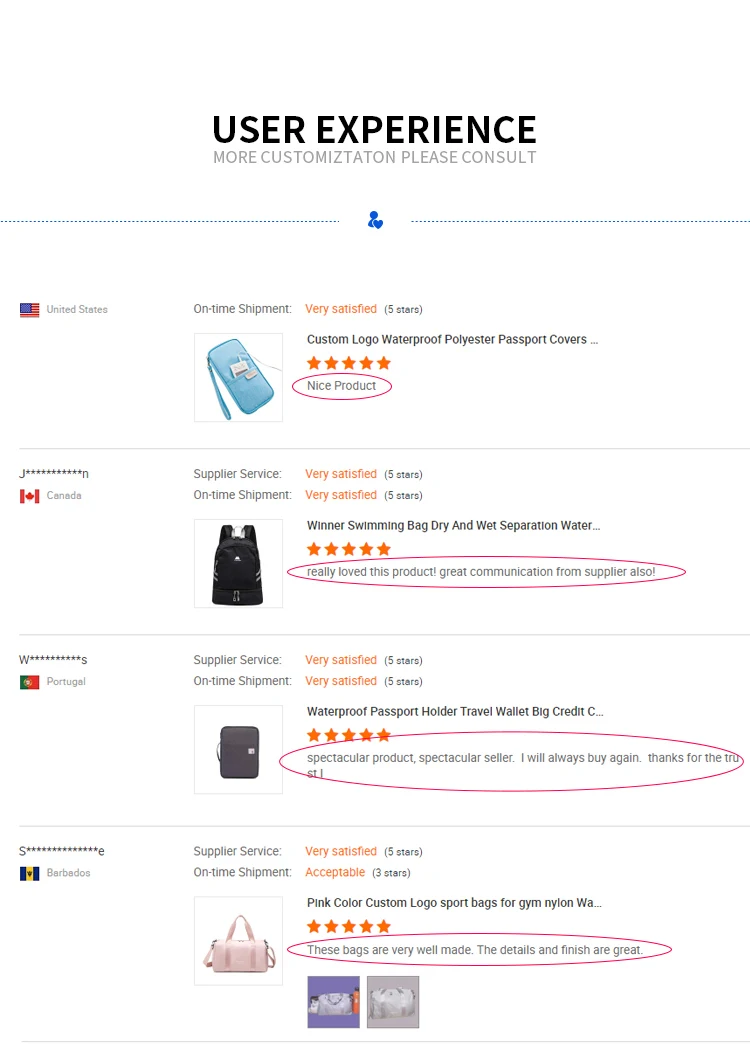Open the gray travel wallet thumbnail

point(238,749)
